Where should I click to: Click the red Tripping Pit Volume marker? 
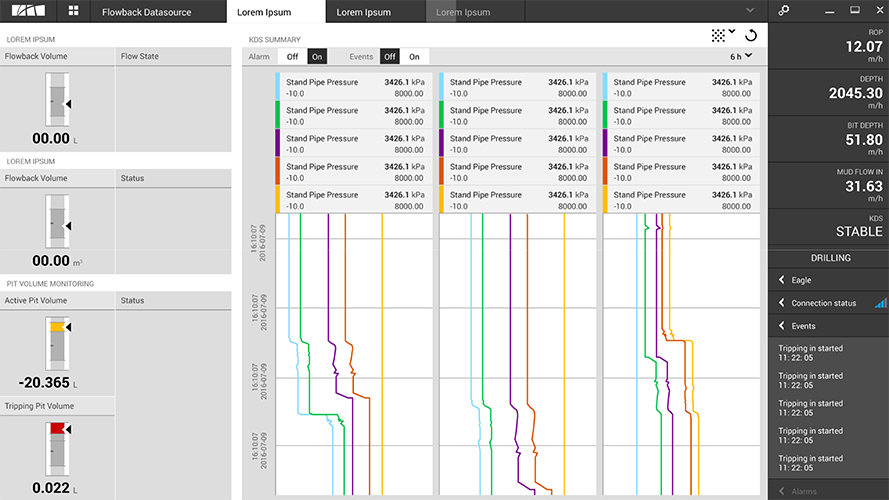(x=57, y=428)
